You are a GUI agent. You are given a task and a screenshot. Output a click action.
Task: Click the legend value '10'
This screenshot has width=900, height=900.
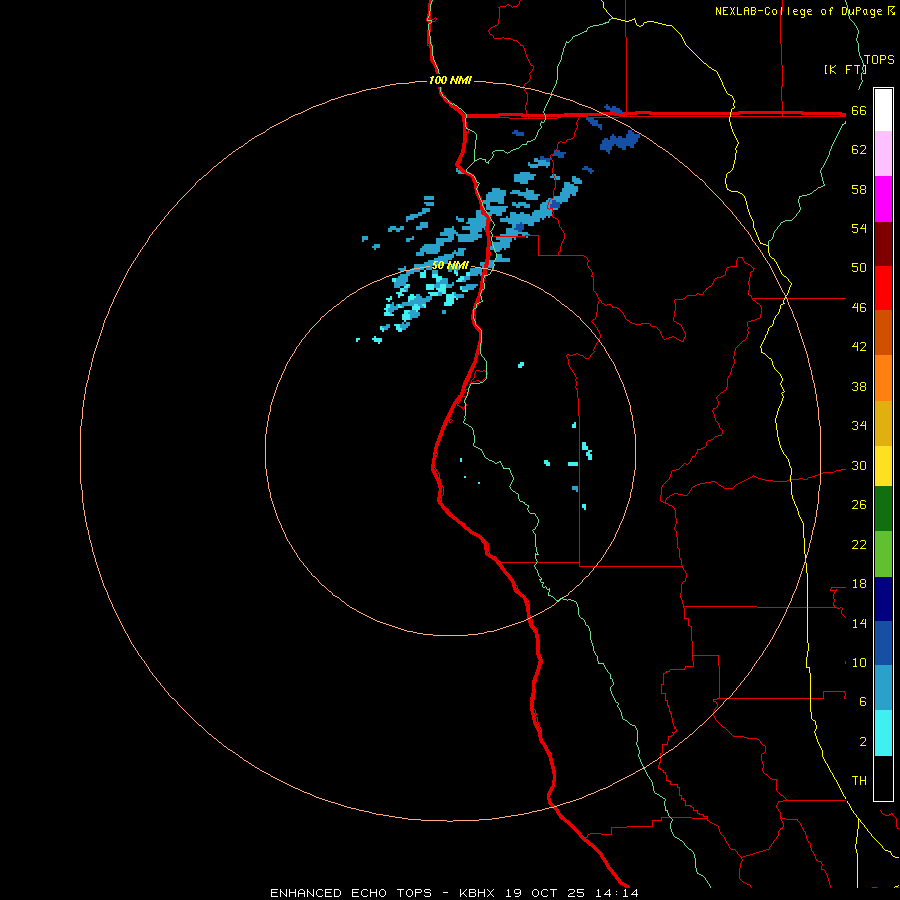pyautogui.click(x=859, y=663)
